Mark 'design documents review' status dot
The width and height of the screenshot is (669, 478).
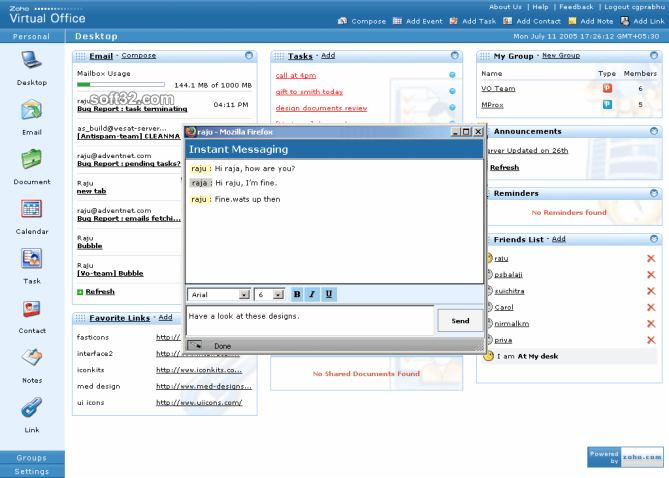[452, 108]
